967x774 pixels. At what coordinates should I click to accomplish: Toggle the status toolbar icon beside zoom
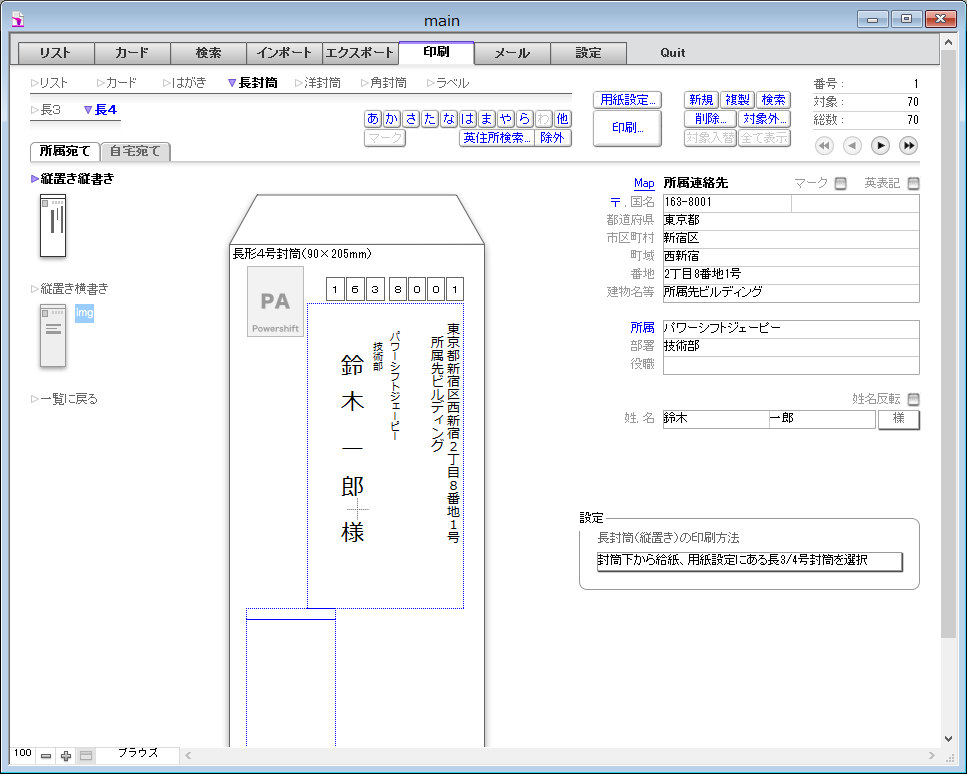pos(86,756)
